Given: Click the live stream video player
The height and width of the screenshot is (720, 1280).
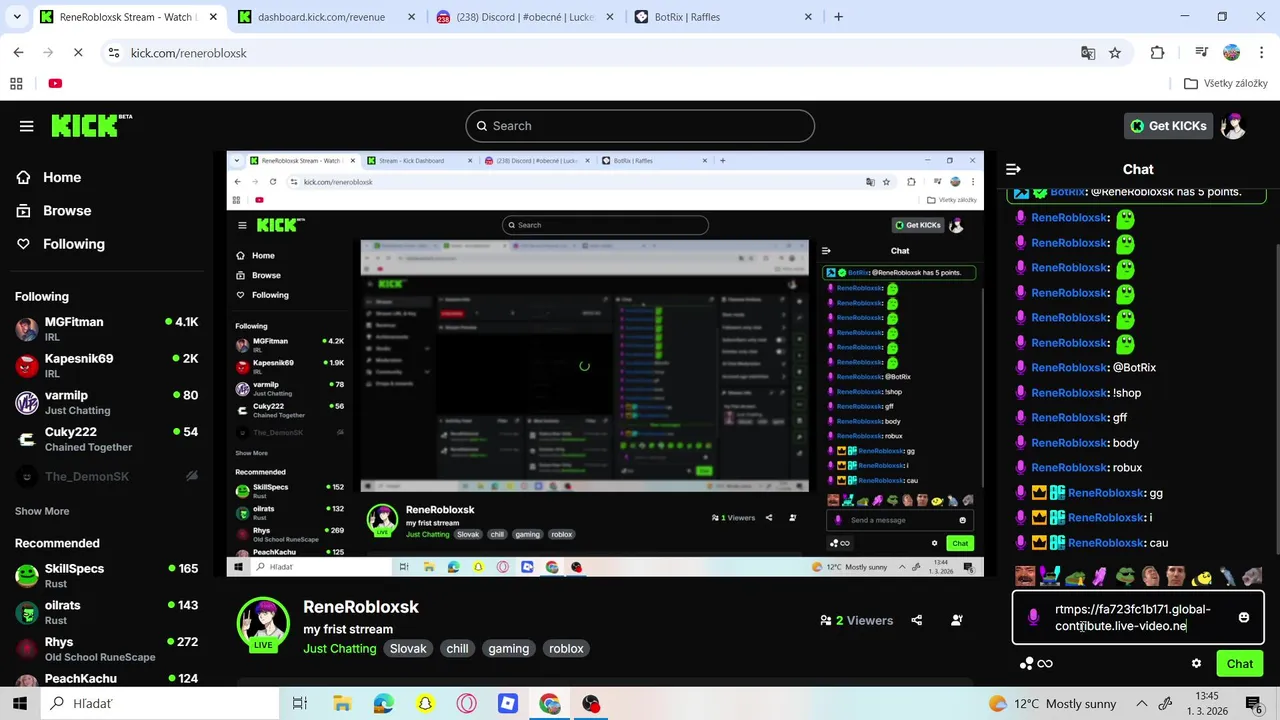Looking at the screenshot, I should (x=605, y=364).
